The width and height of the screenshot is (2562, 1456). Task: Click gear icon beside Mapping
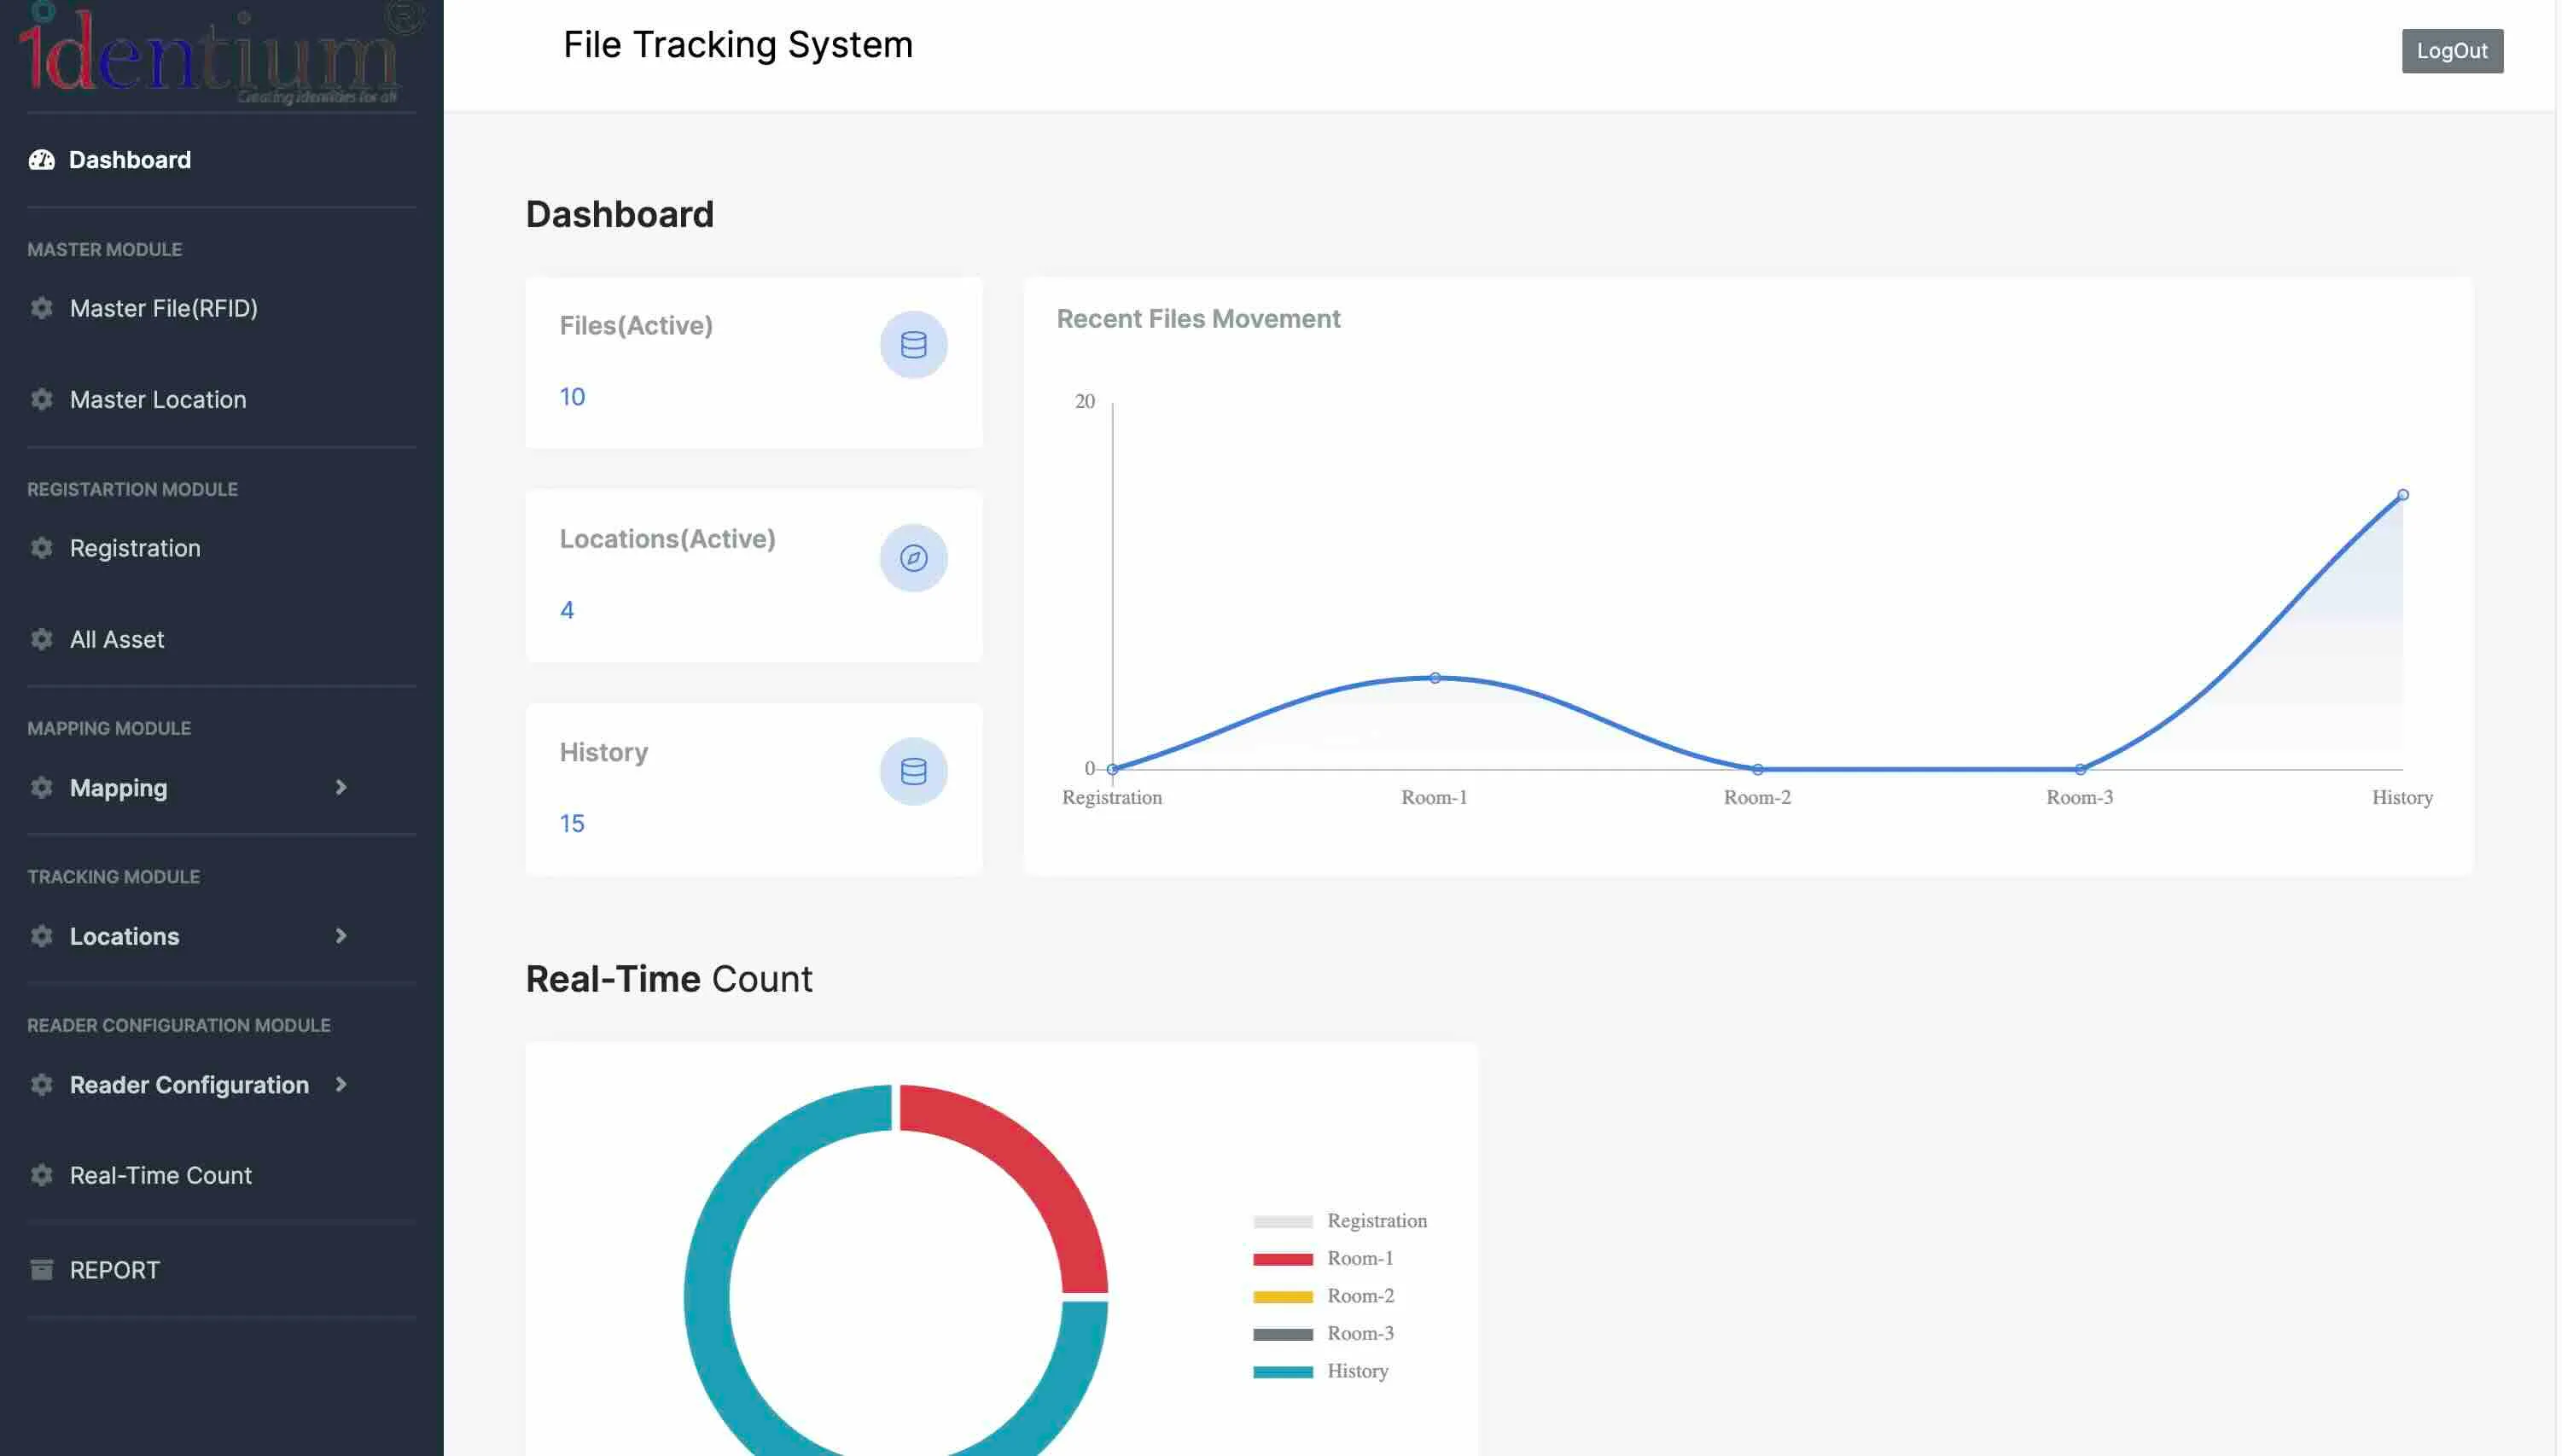click(41, 788)
